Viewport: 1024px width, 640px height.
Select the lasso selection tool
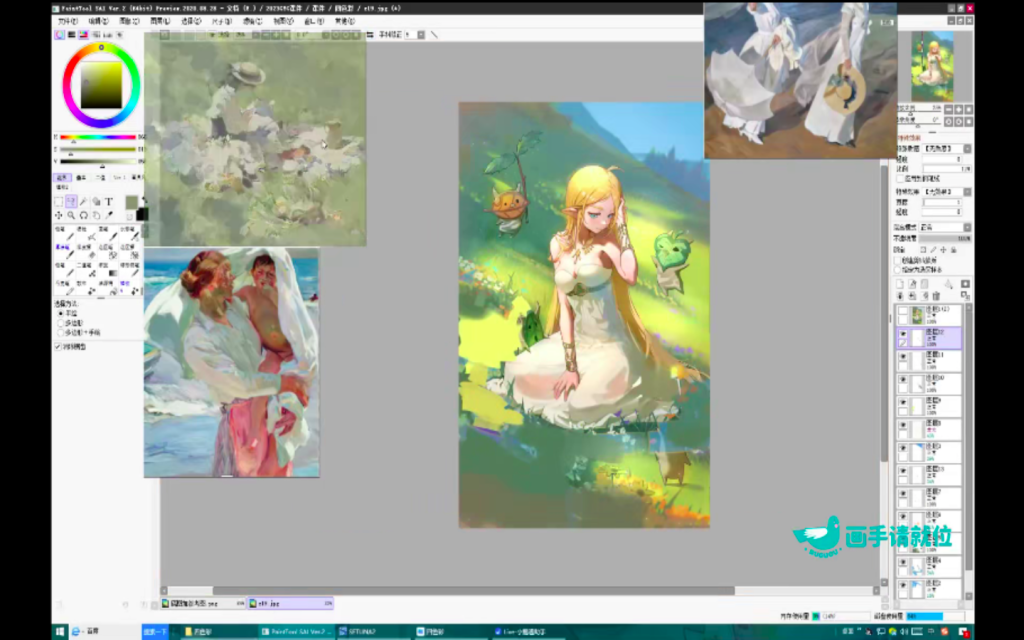click(71, 202)
